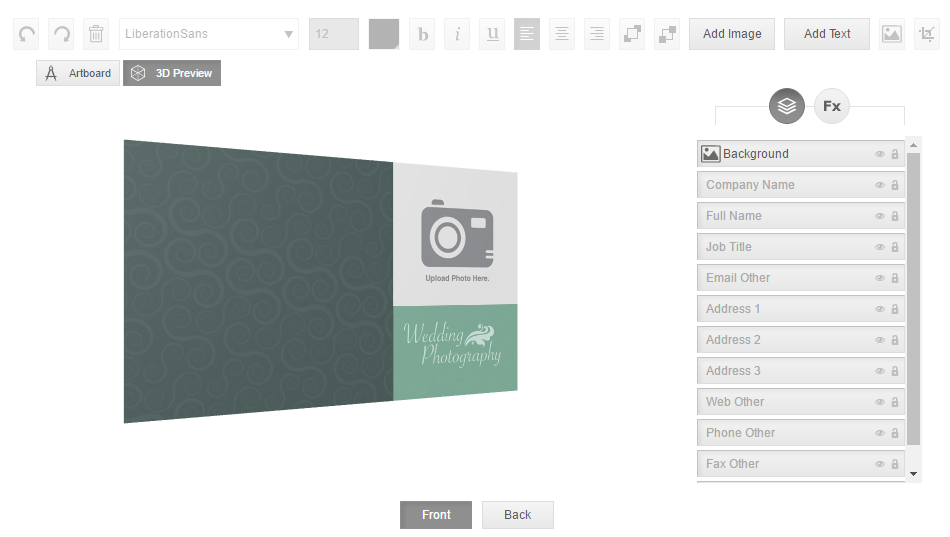Align text left
950x537 pixels.
tap(527, 34)
